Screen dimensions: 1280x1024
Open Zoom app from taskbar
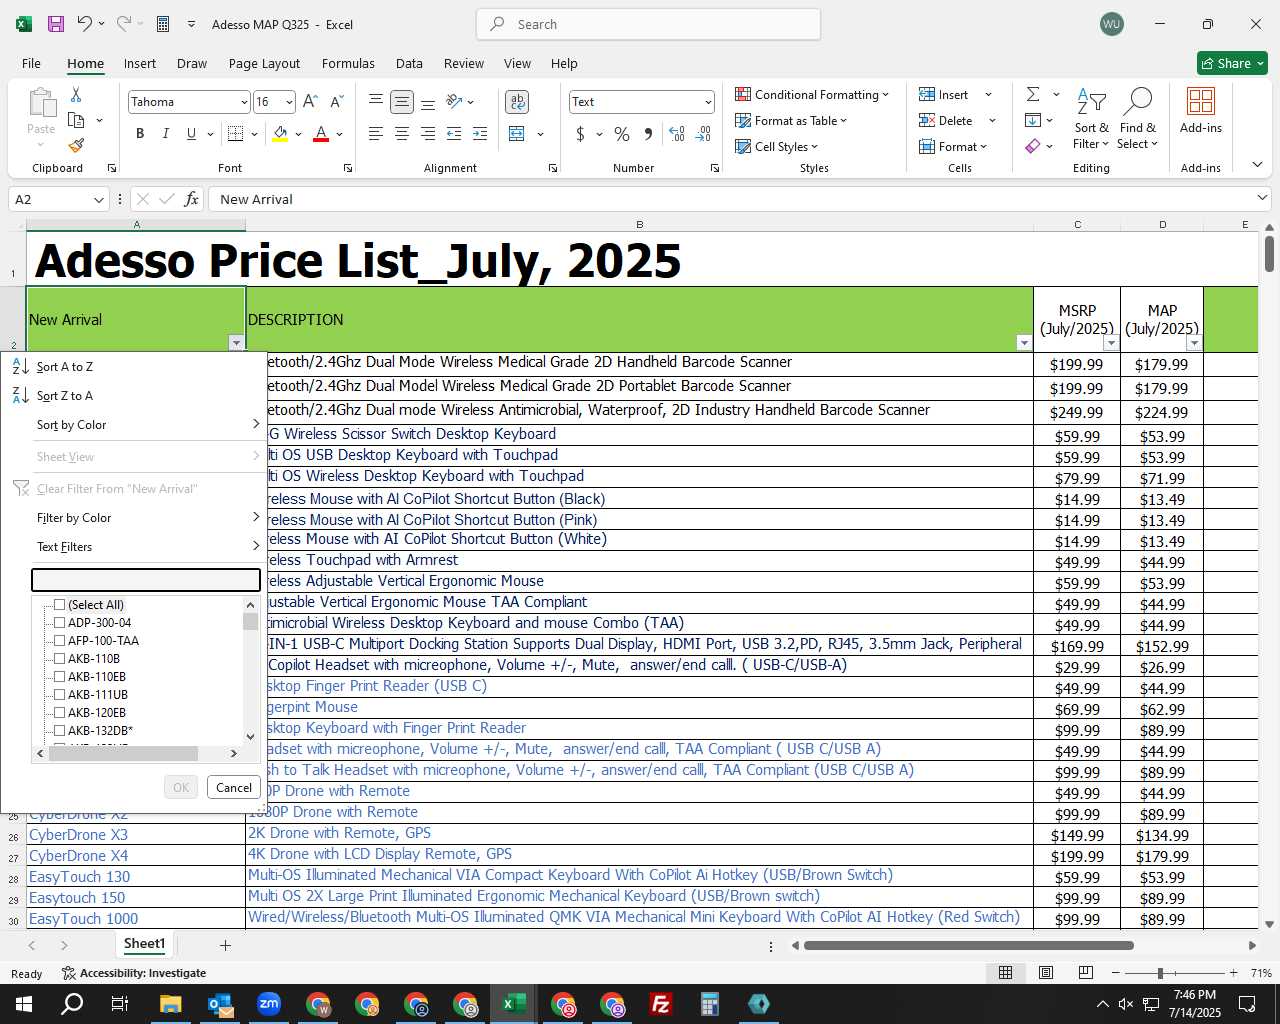pos(268,1004)
